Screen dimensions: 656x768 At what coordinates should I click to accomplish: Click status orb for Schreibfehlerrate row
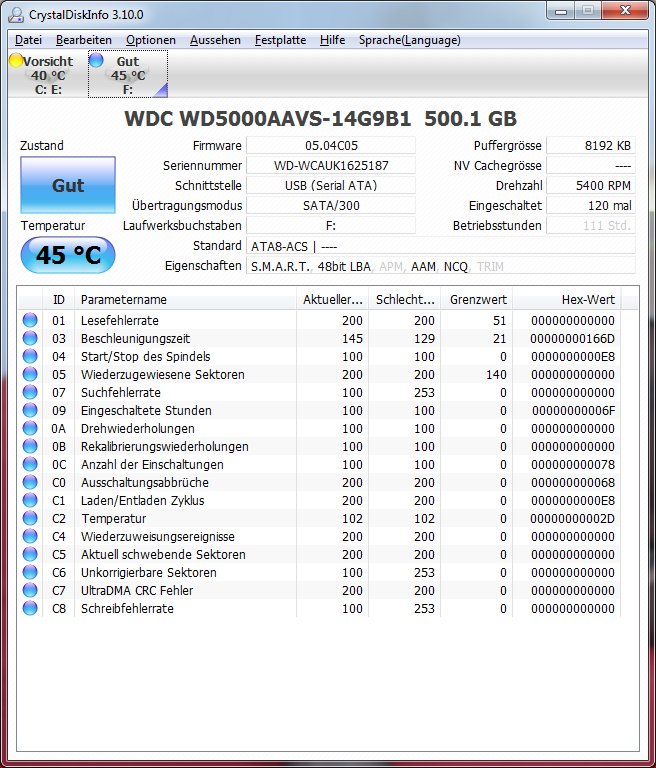point(30,608)
